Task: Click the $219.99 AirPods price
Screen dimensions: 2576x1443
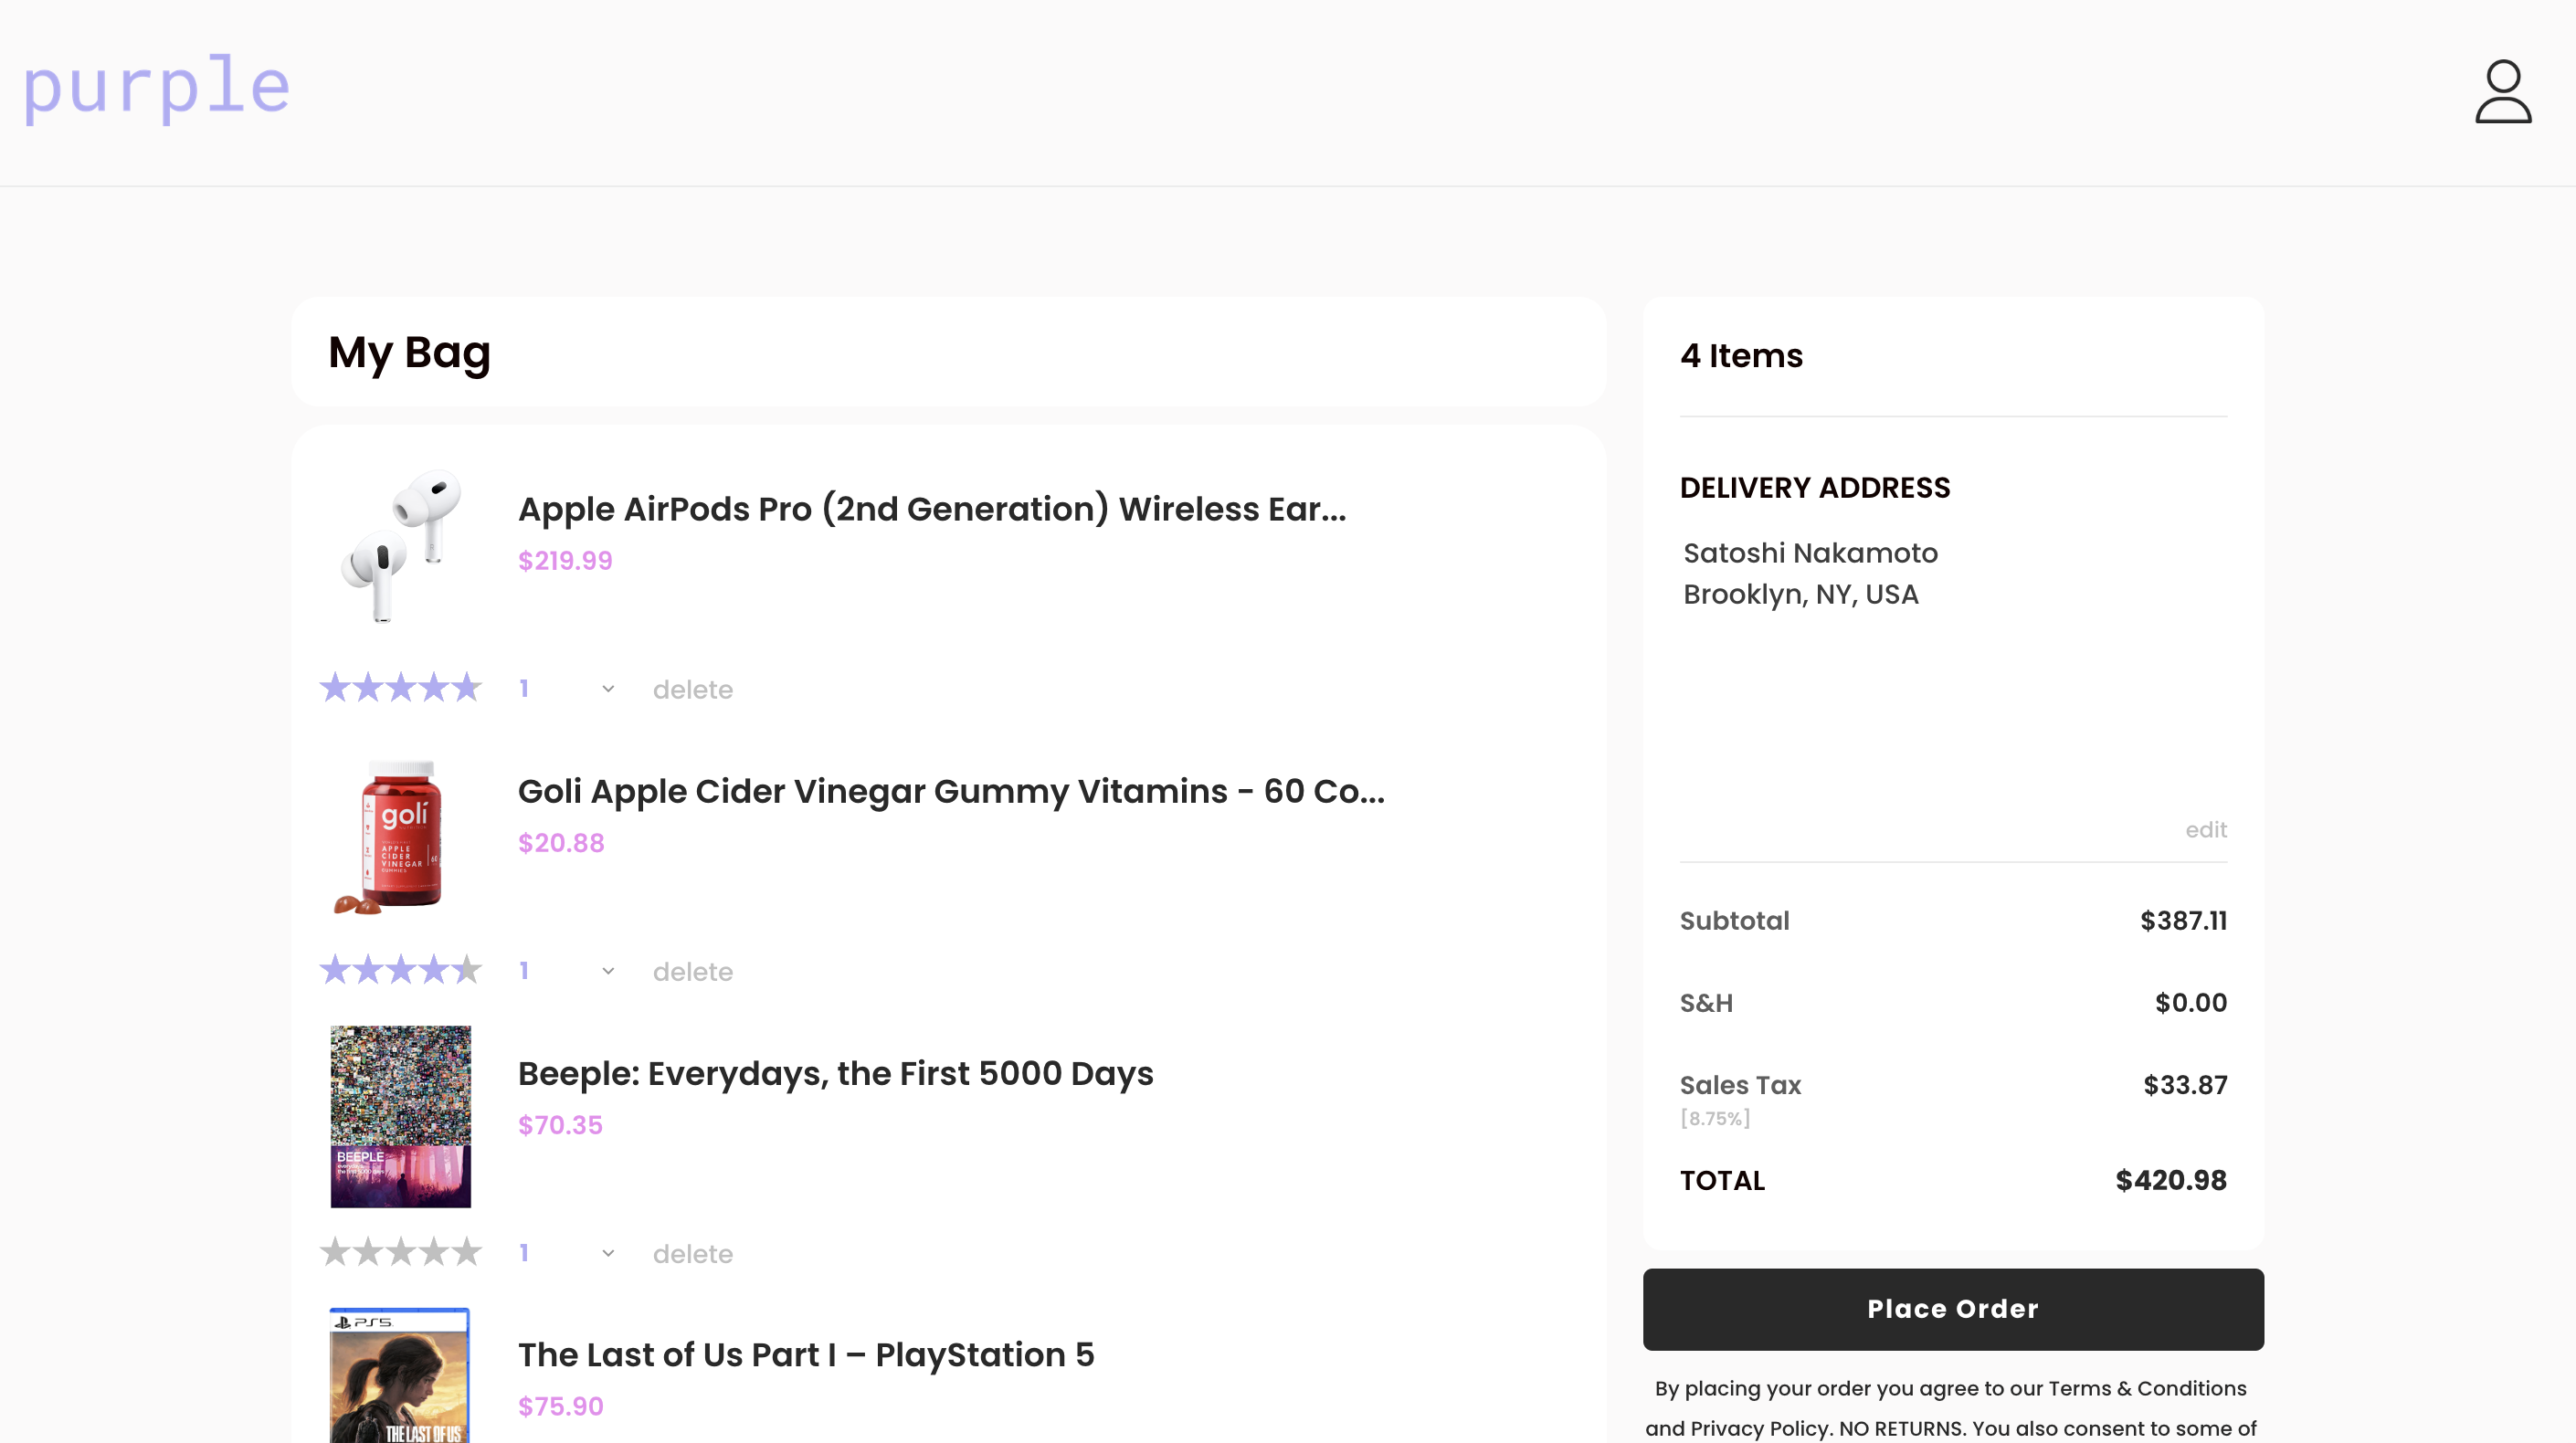Action: point(565,561)
